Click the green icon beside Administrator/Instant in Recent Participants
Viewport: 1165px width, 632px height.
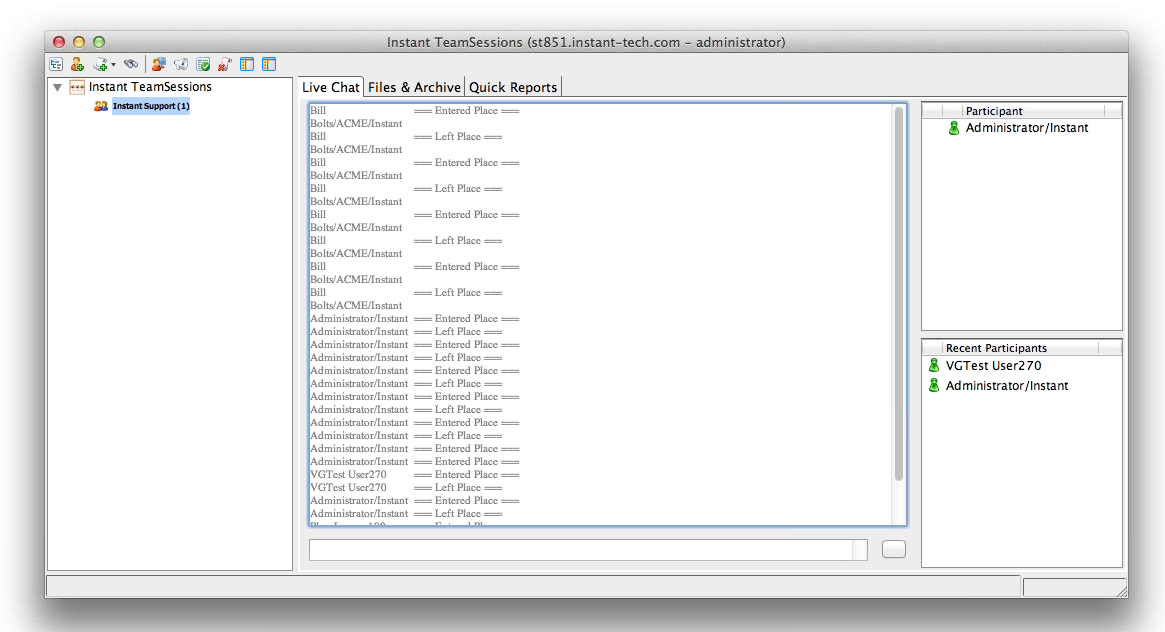(x=934, y=385)
